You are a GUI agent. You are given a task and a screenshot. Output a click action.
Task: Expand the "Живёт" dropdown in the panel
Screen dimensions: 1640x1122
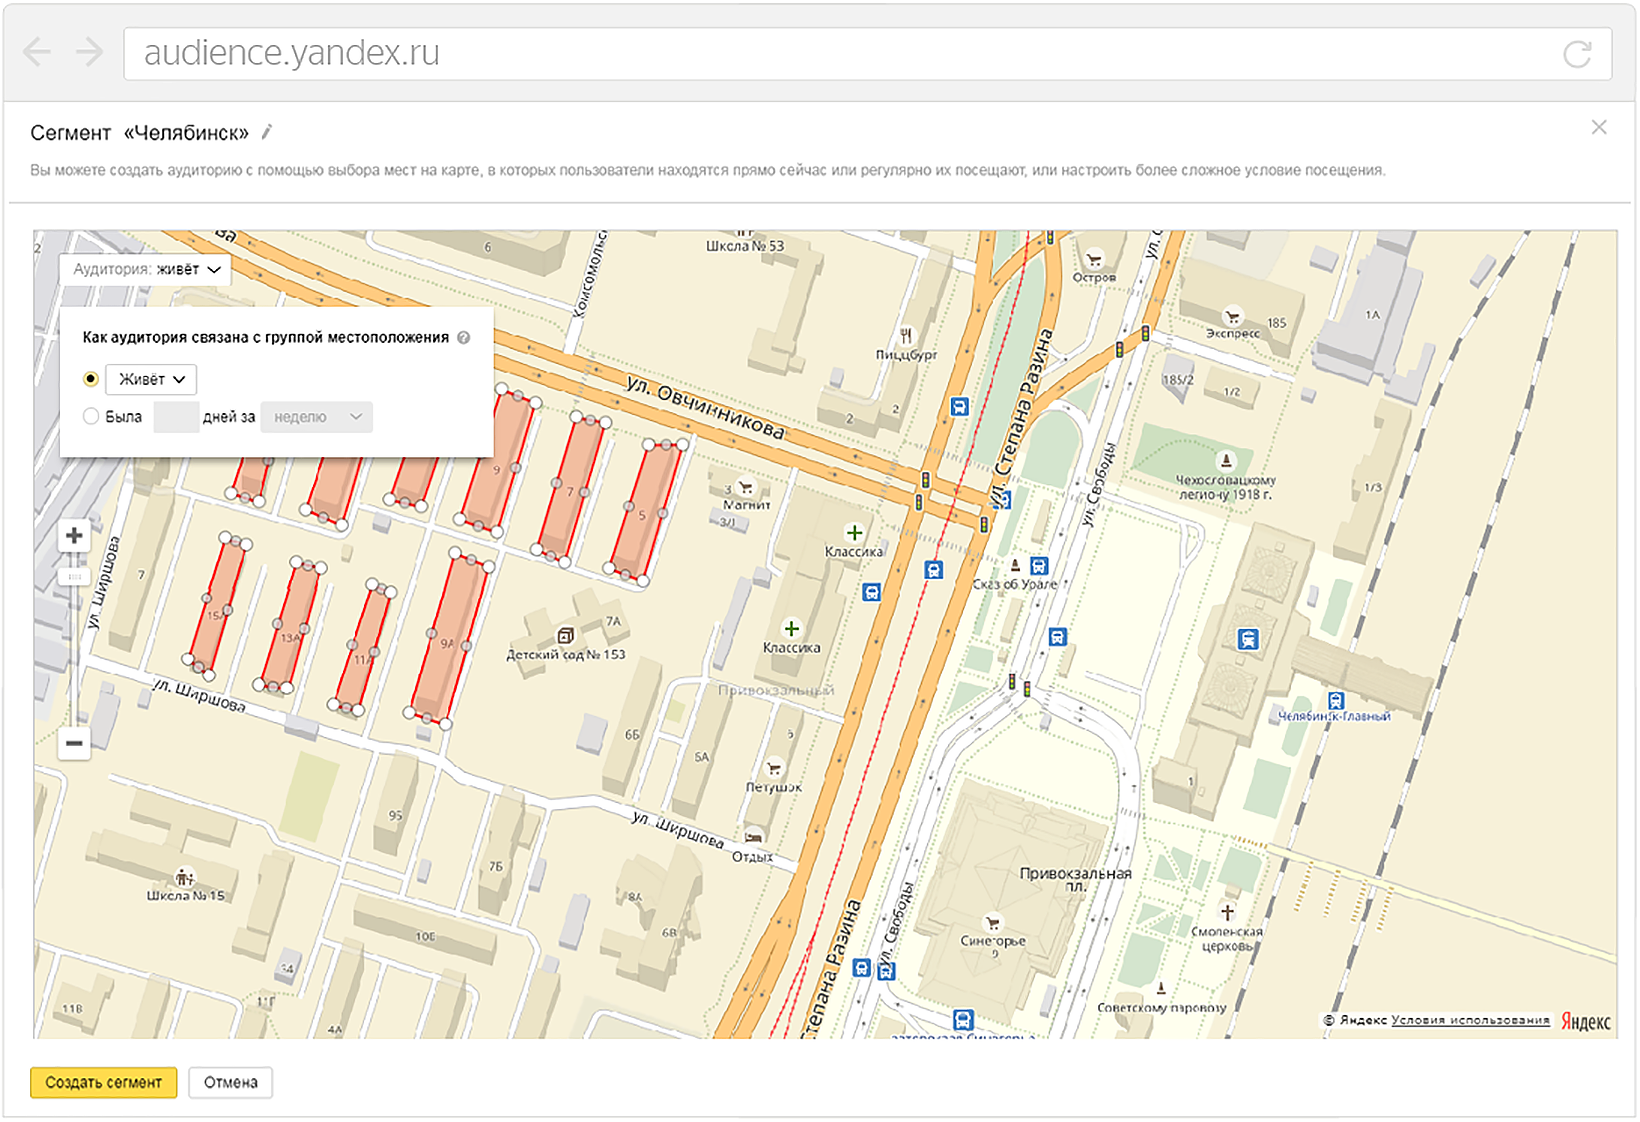click(151, 379)
